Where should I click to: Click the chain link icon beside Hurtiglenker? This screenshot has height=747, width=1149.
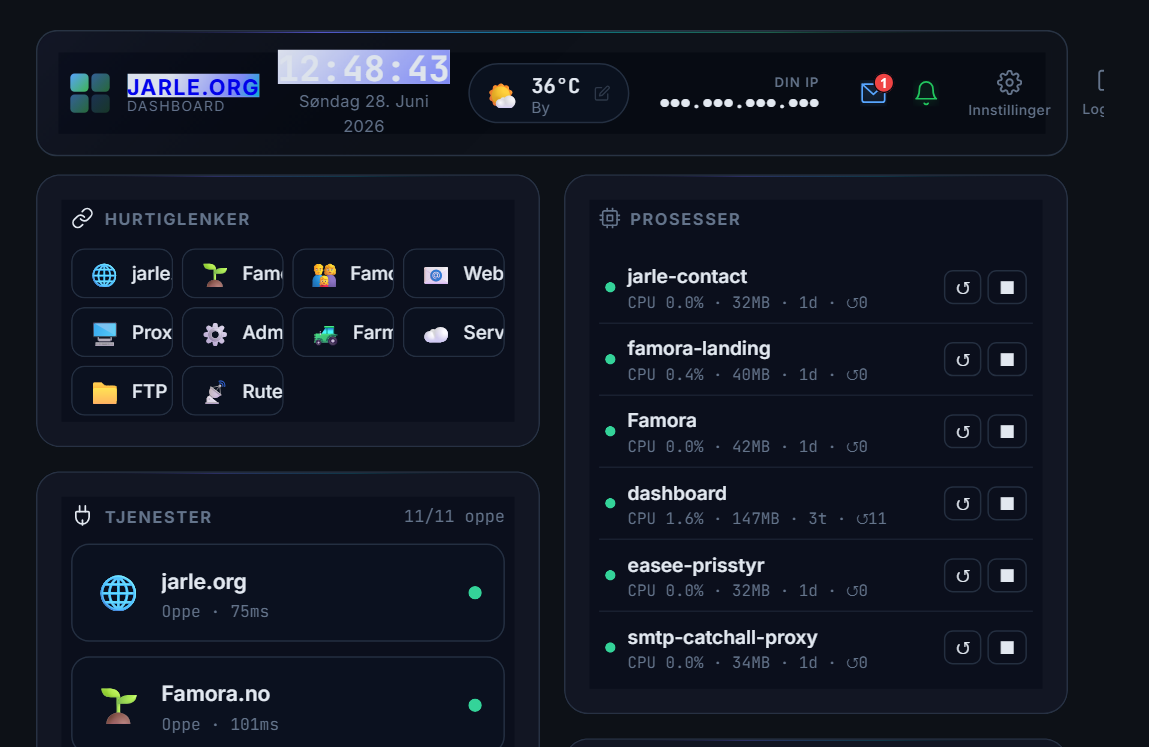coord(83,218)
